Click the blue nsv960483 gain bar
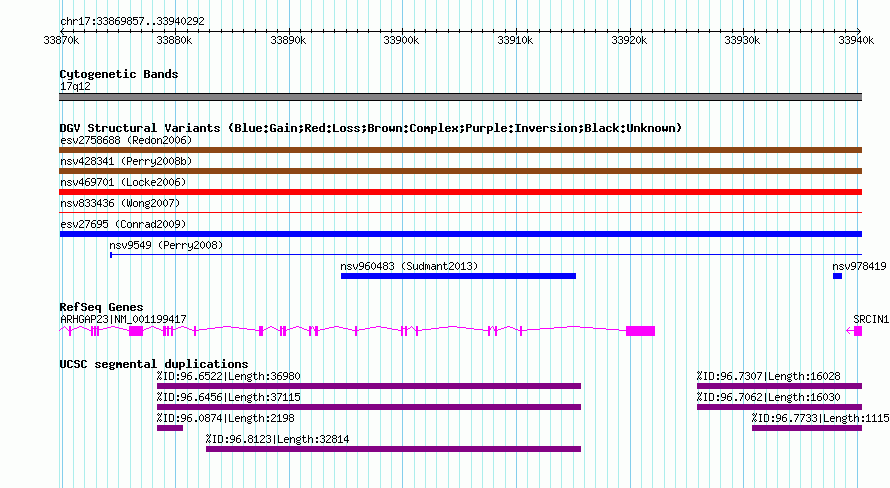The height and width of the screenshot is (488, 890). click(458, 276)
